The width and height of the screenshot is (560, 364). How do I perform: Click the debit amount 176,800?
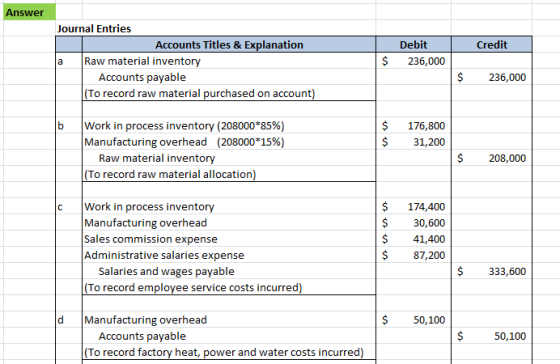(x=426, y=126)
